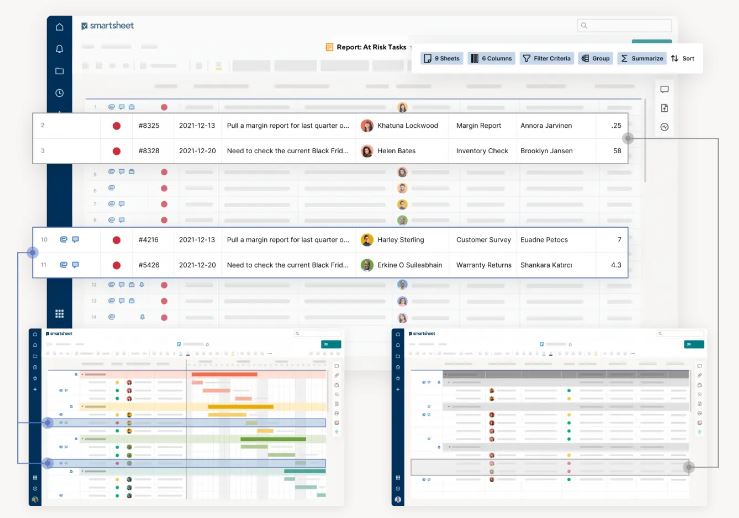Click the main window search field
Viewport: 739px width, 518px height.
(624, 25)
